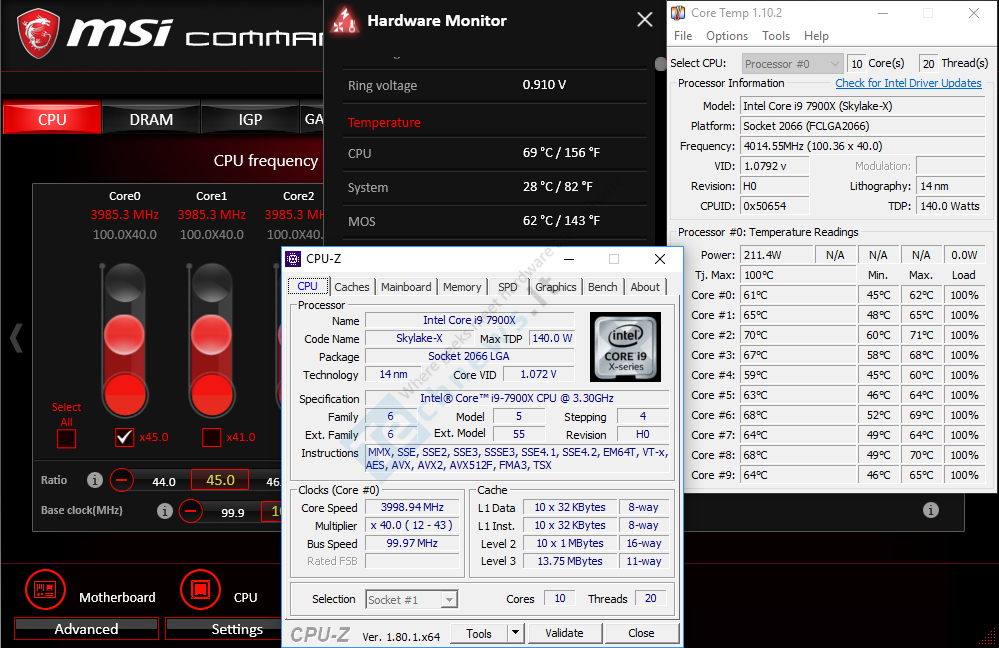Open the Ratio info icon
The image size is (999, 648).
pyautogui.click(x=94, y=480)
